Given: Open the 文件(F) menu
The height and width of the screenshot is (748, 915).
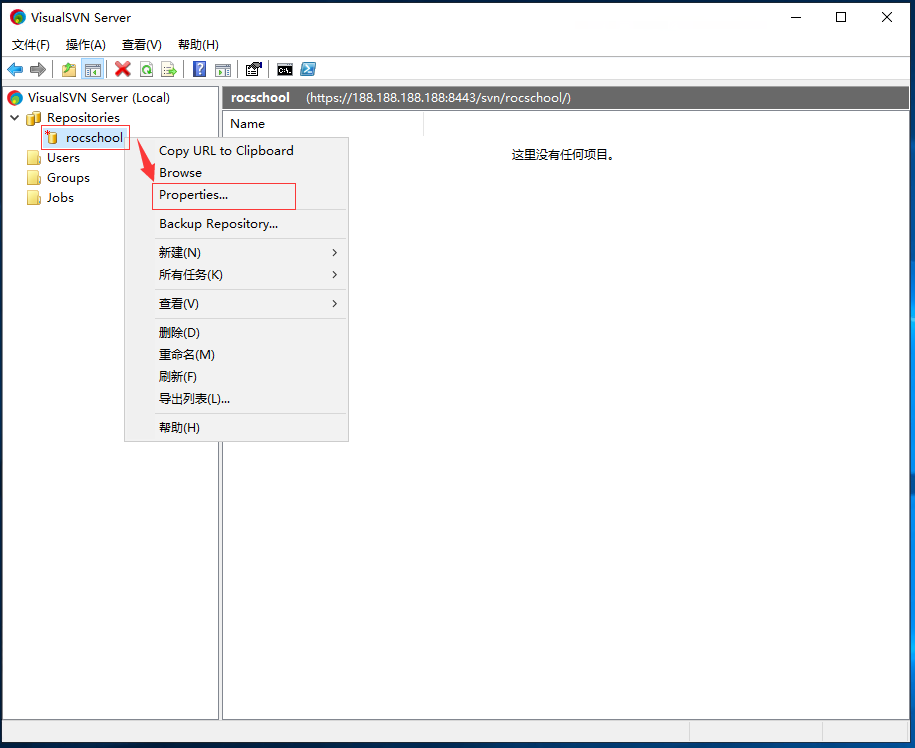Looking at the screenshot, I should point(31,45).
